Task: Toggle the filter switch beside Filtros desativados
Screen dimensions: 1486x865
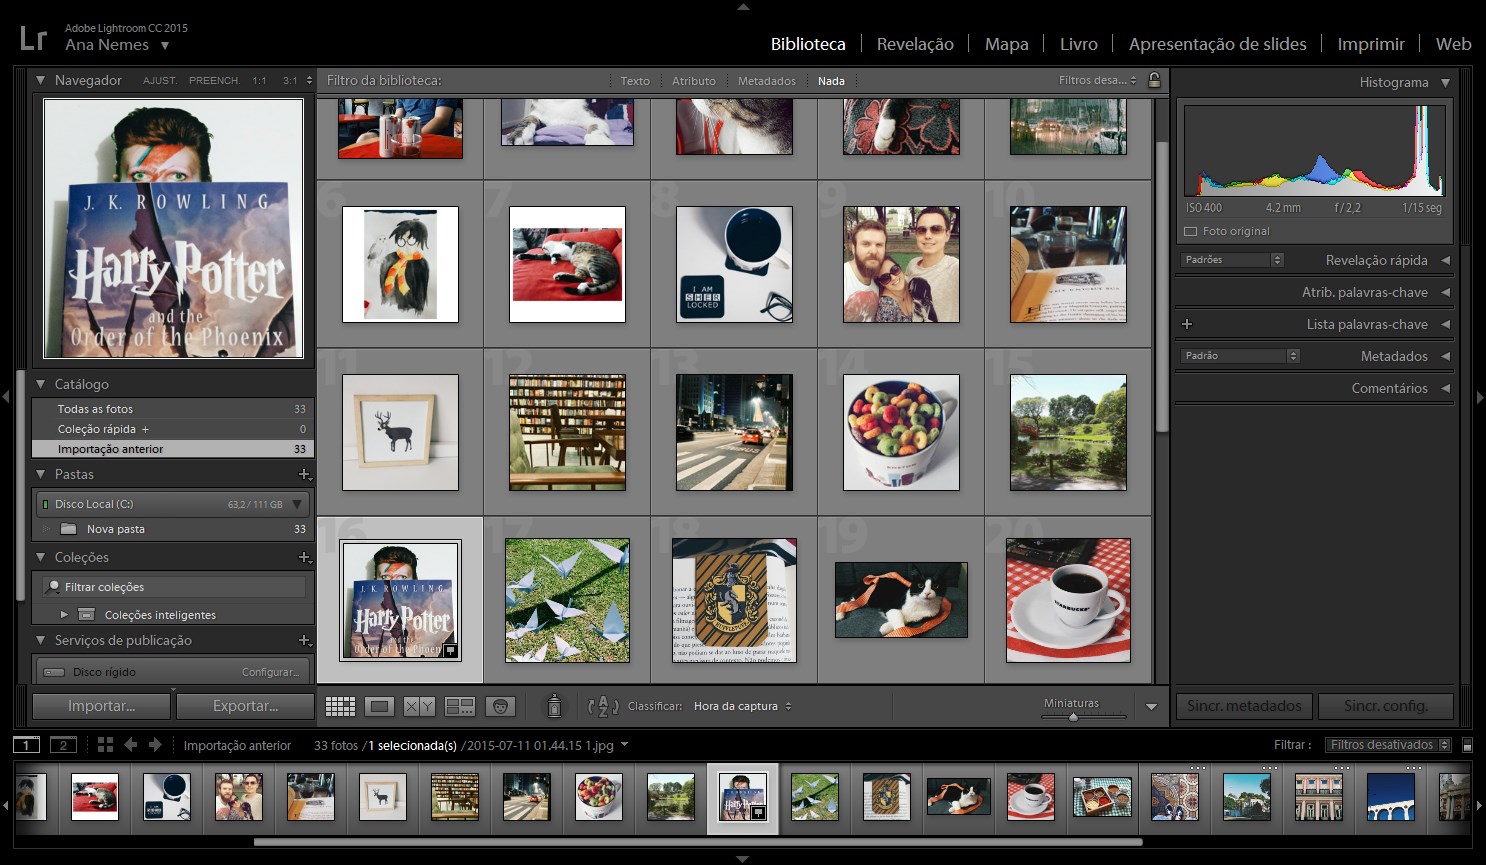Action: pos(1467,745)
